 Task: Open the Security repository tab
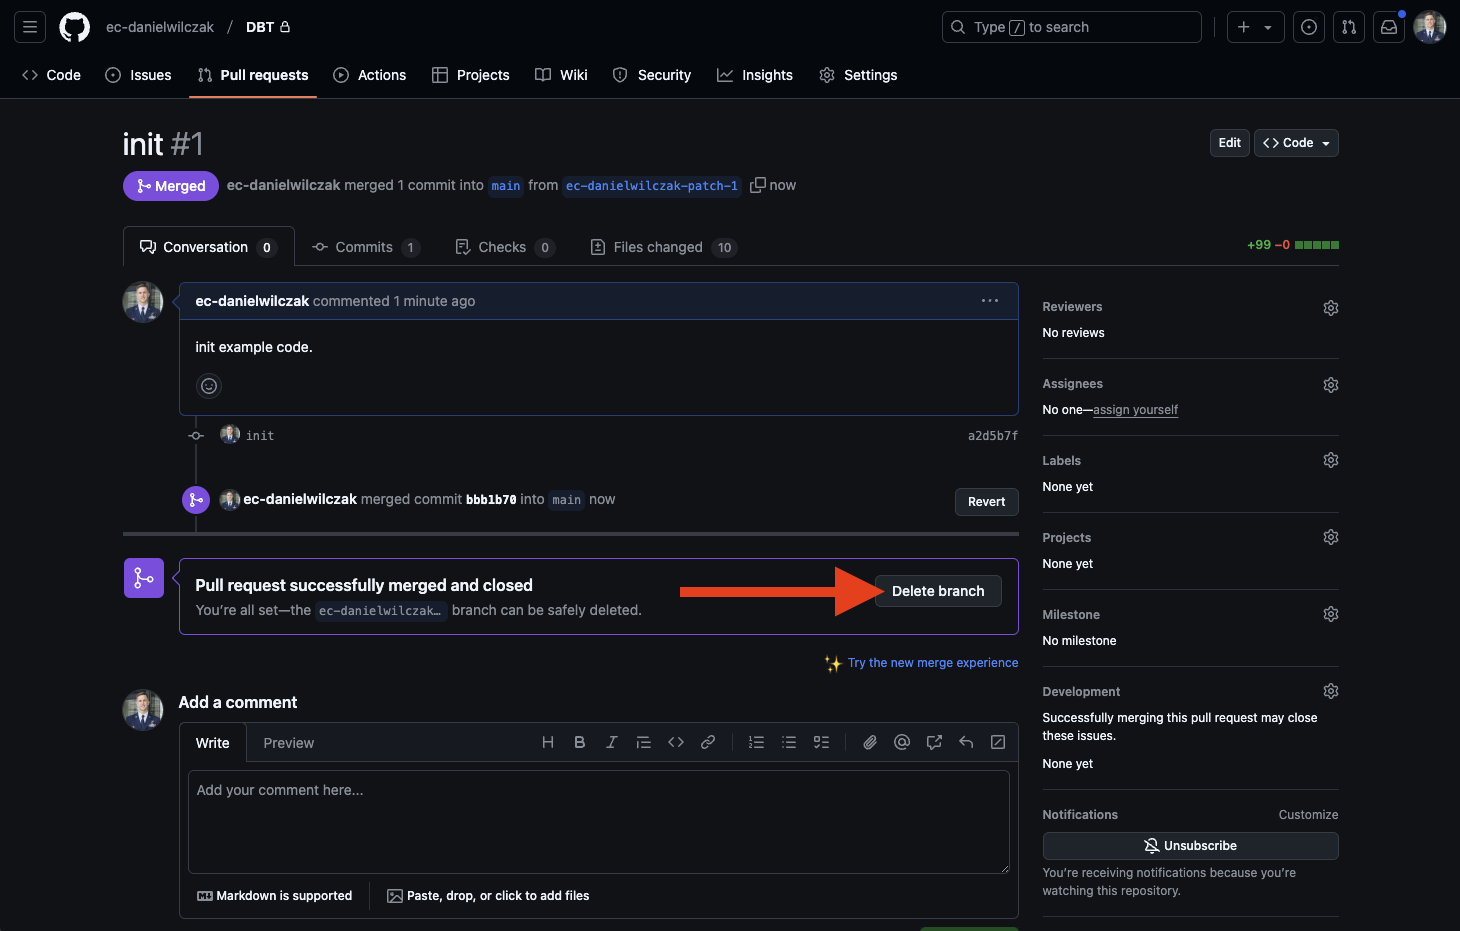(x=652, y=75)
